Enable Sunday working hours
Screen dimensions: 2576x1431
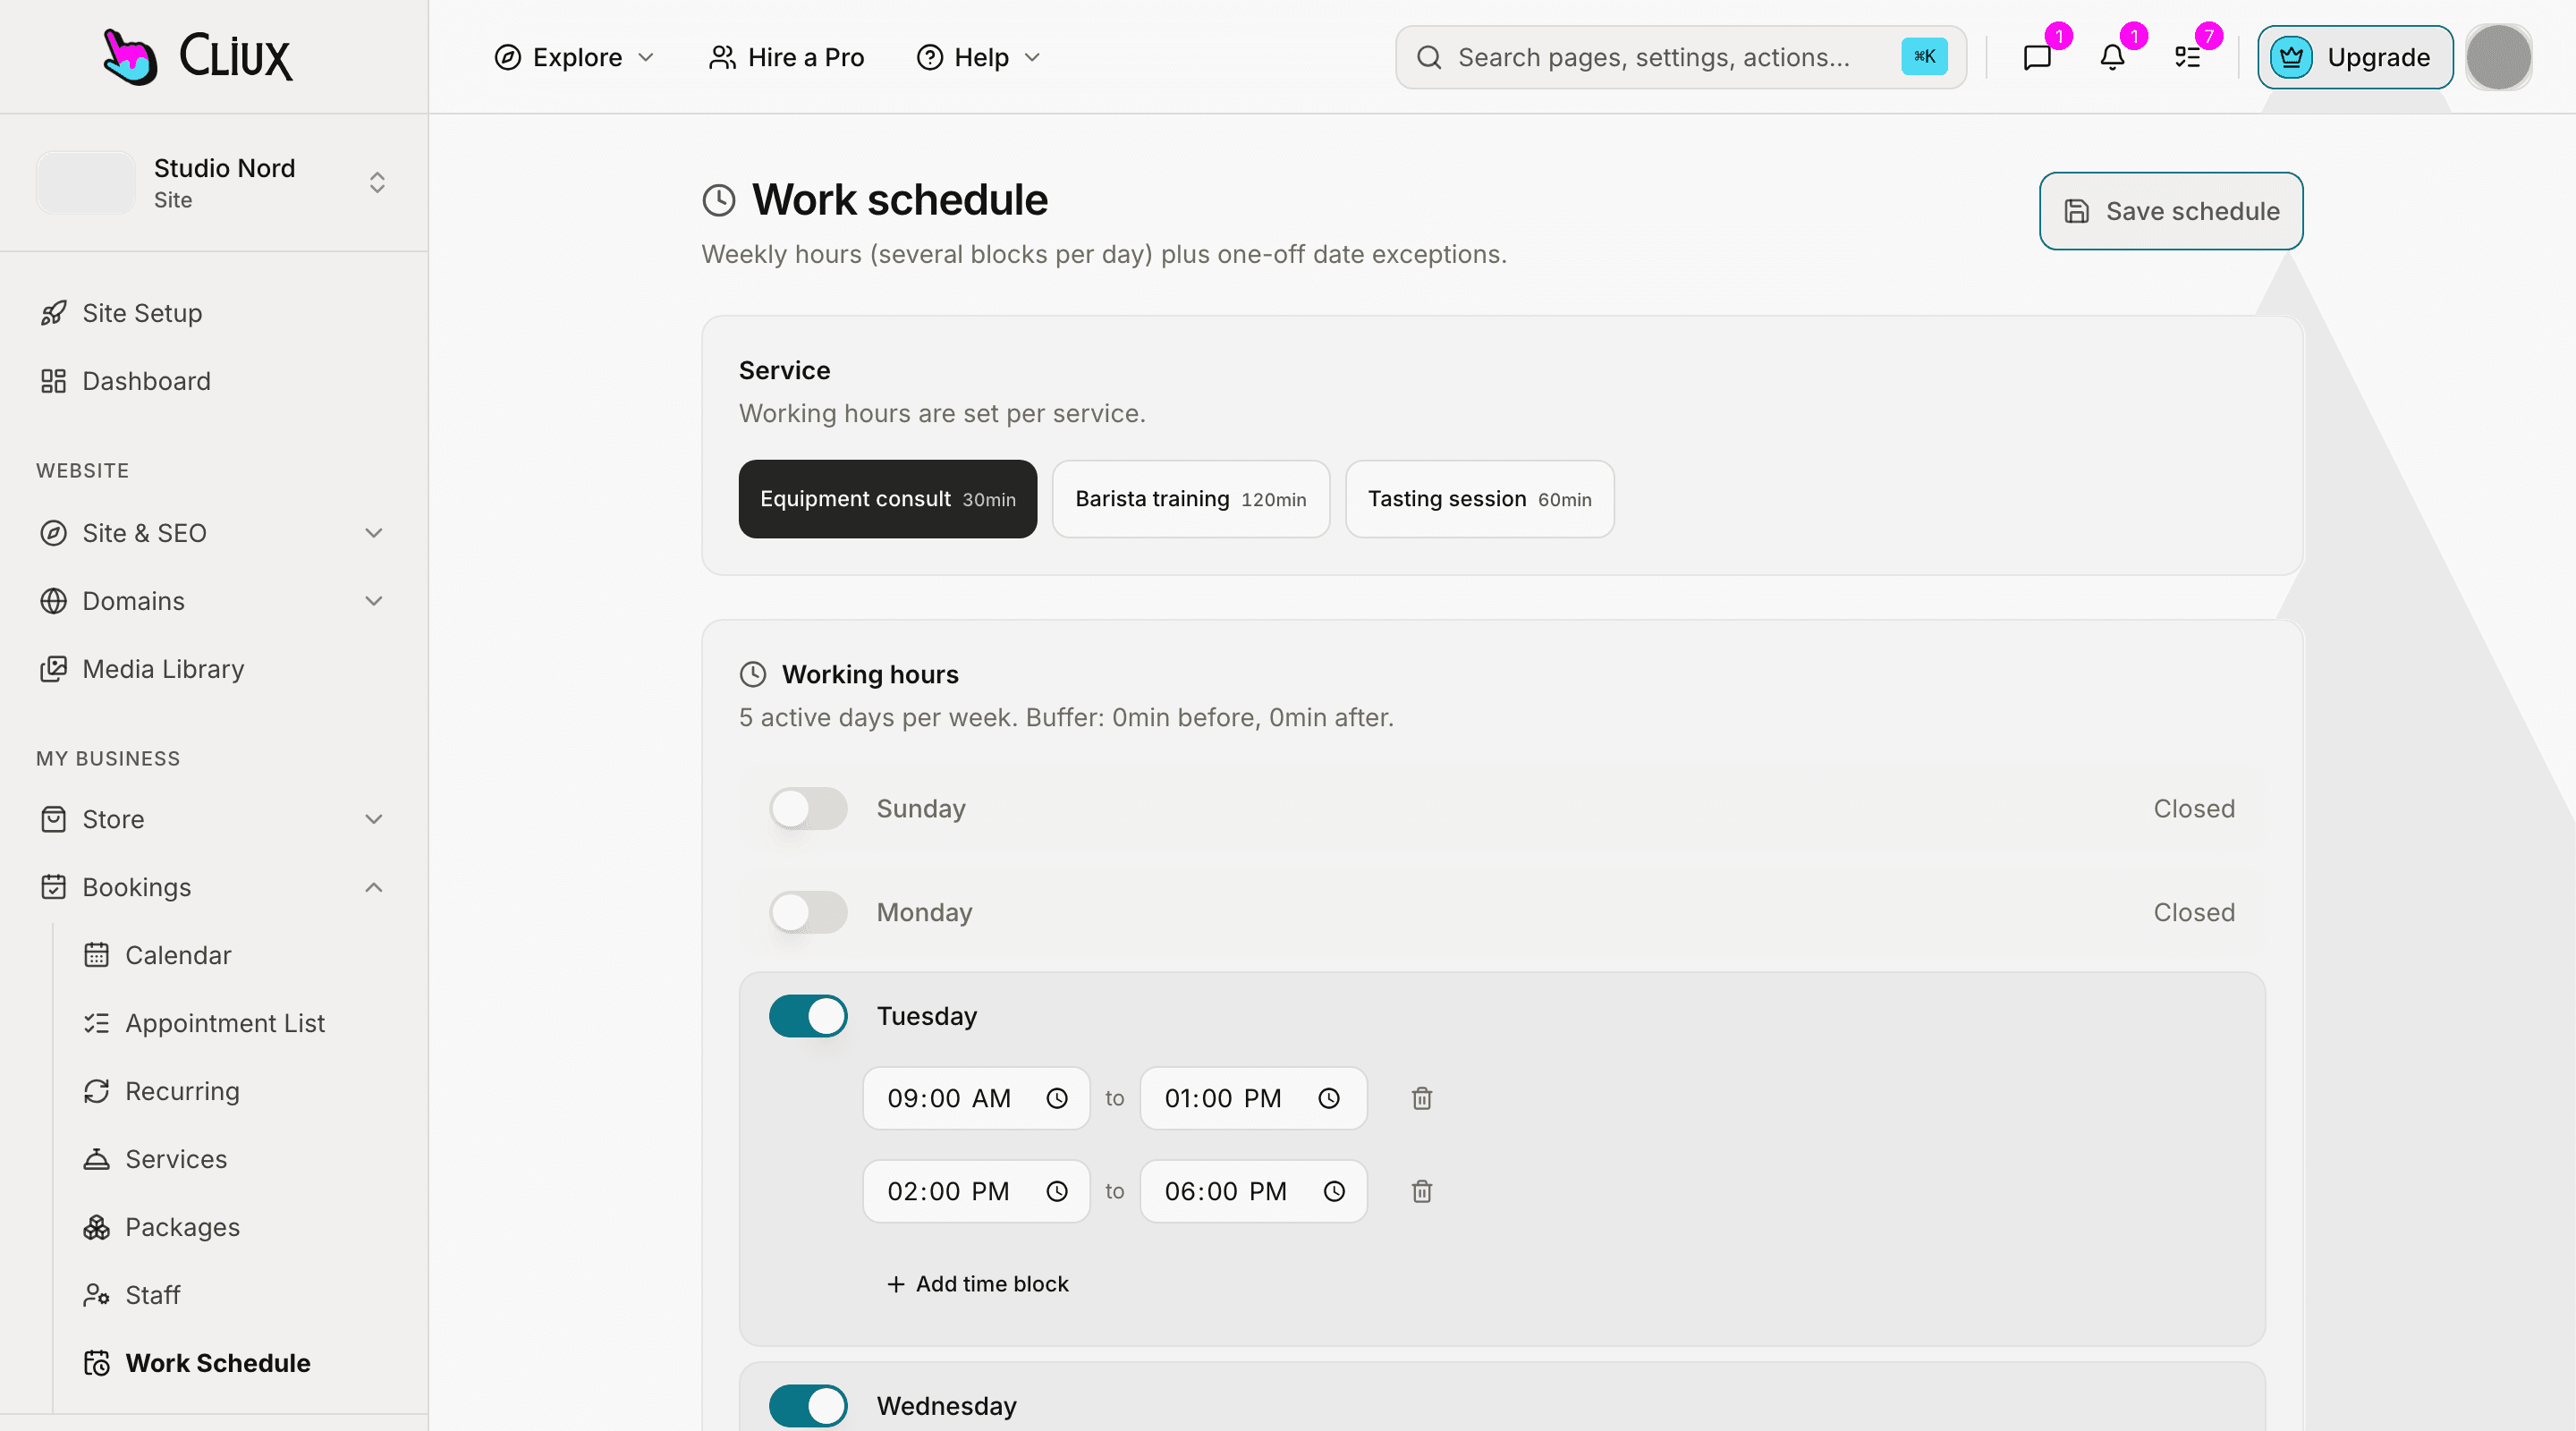[808, 808]
